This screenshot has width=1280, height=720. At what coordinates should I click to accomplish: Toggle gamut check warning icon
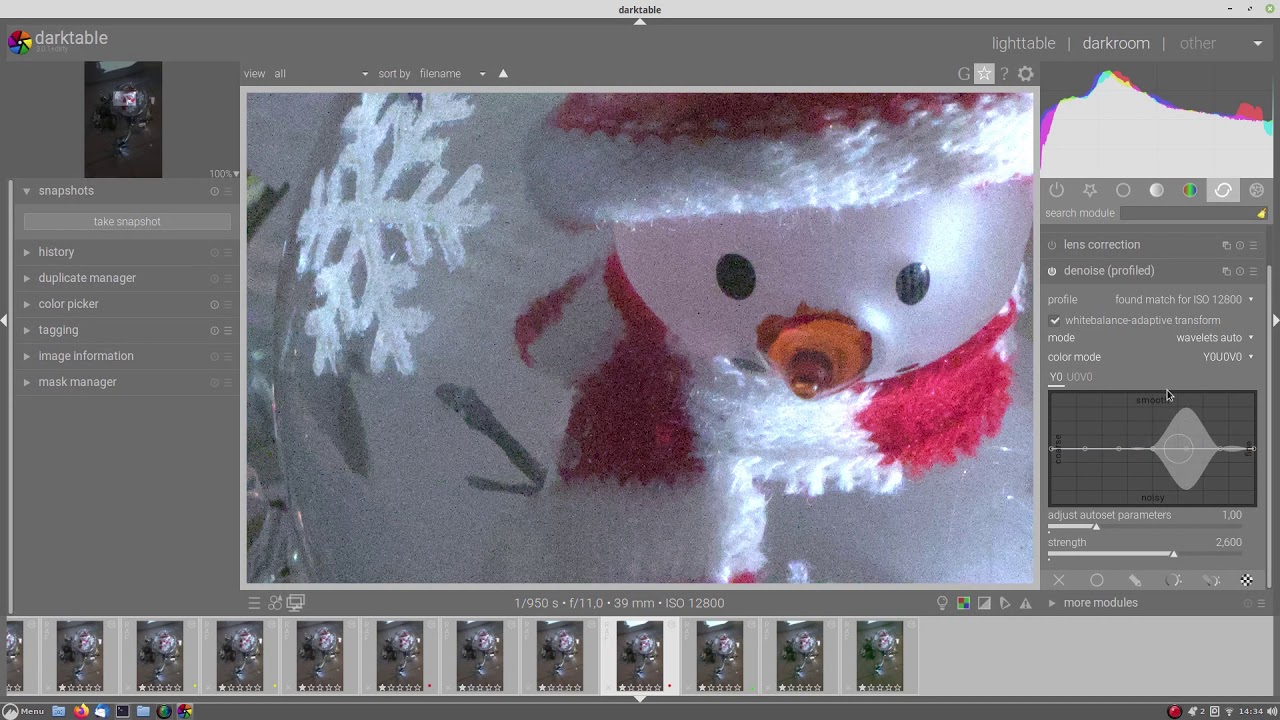coord(1025,603)
